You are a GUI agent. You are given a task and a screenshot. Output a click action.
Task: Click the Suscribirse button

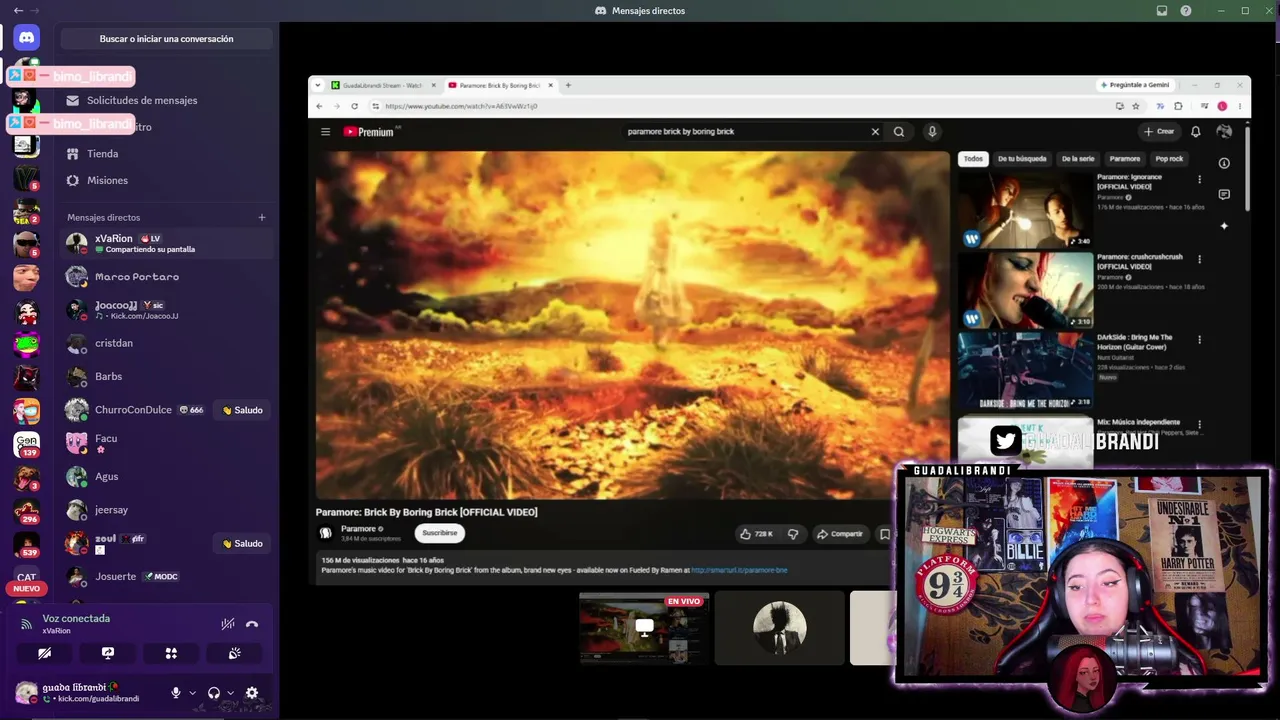[x=439, y=533]
